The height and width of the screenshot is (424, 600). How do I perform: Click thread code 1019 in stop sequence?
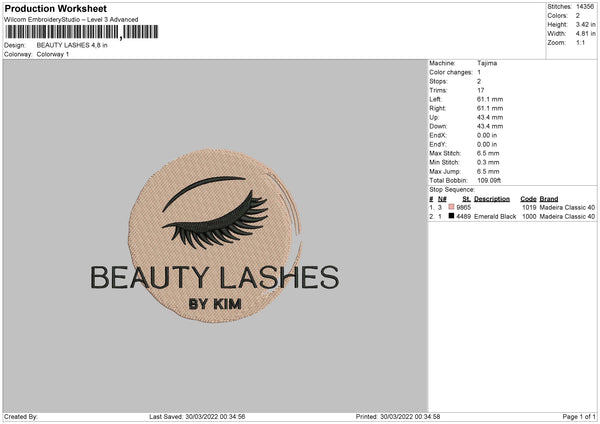(x=529, y=207)
